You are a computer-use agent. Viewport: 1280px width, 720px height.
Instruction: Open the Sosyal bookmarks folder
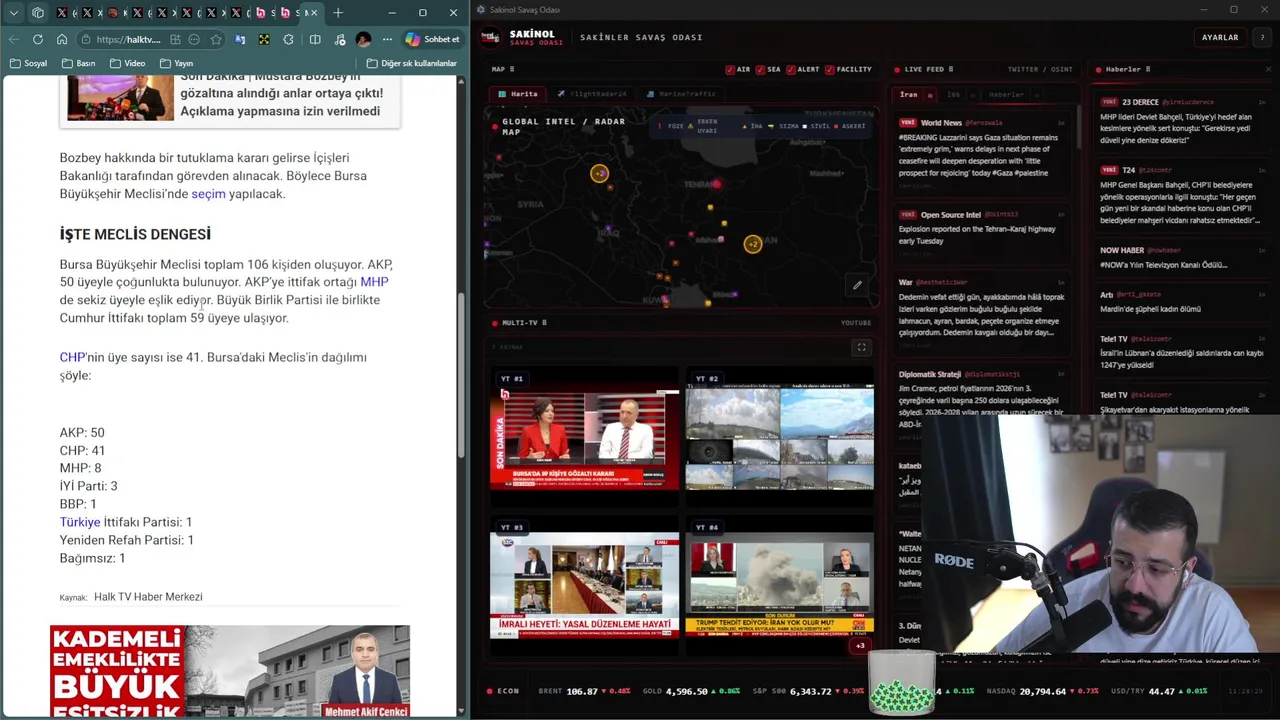pyautogui.click(x=29, y=63)
